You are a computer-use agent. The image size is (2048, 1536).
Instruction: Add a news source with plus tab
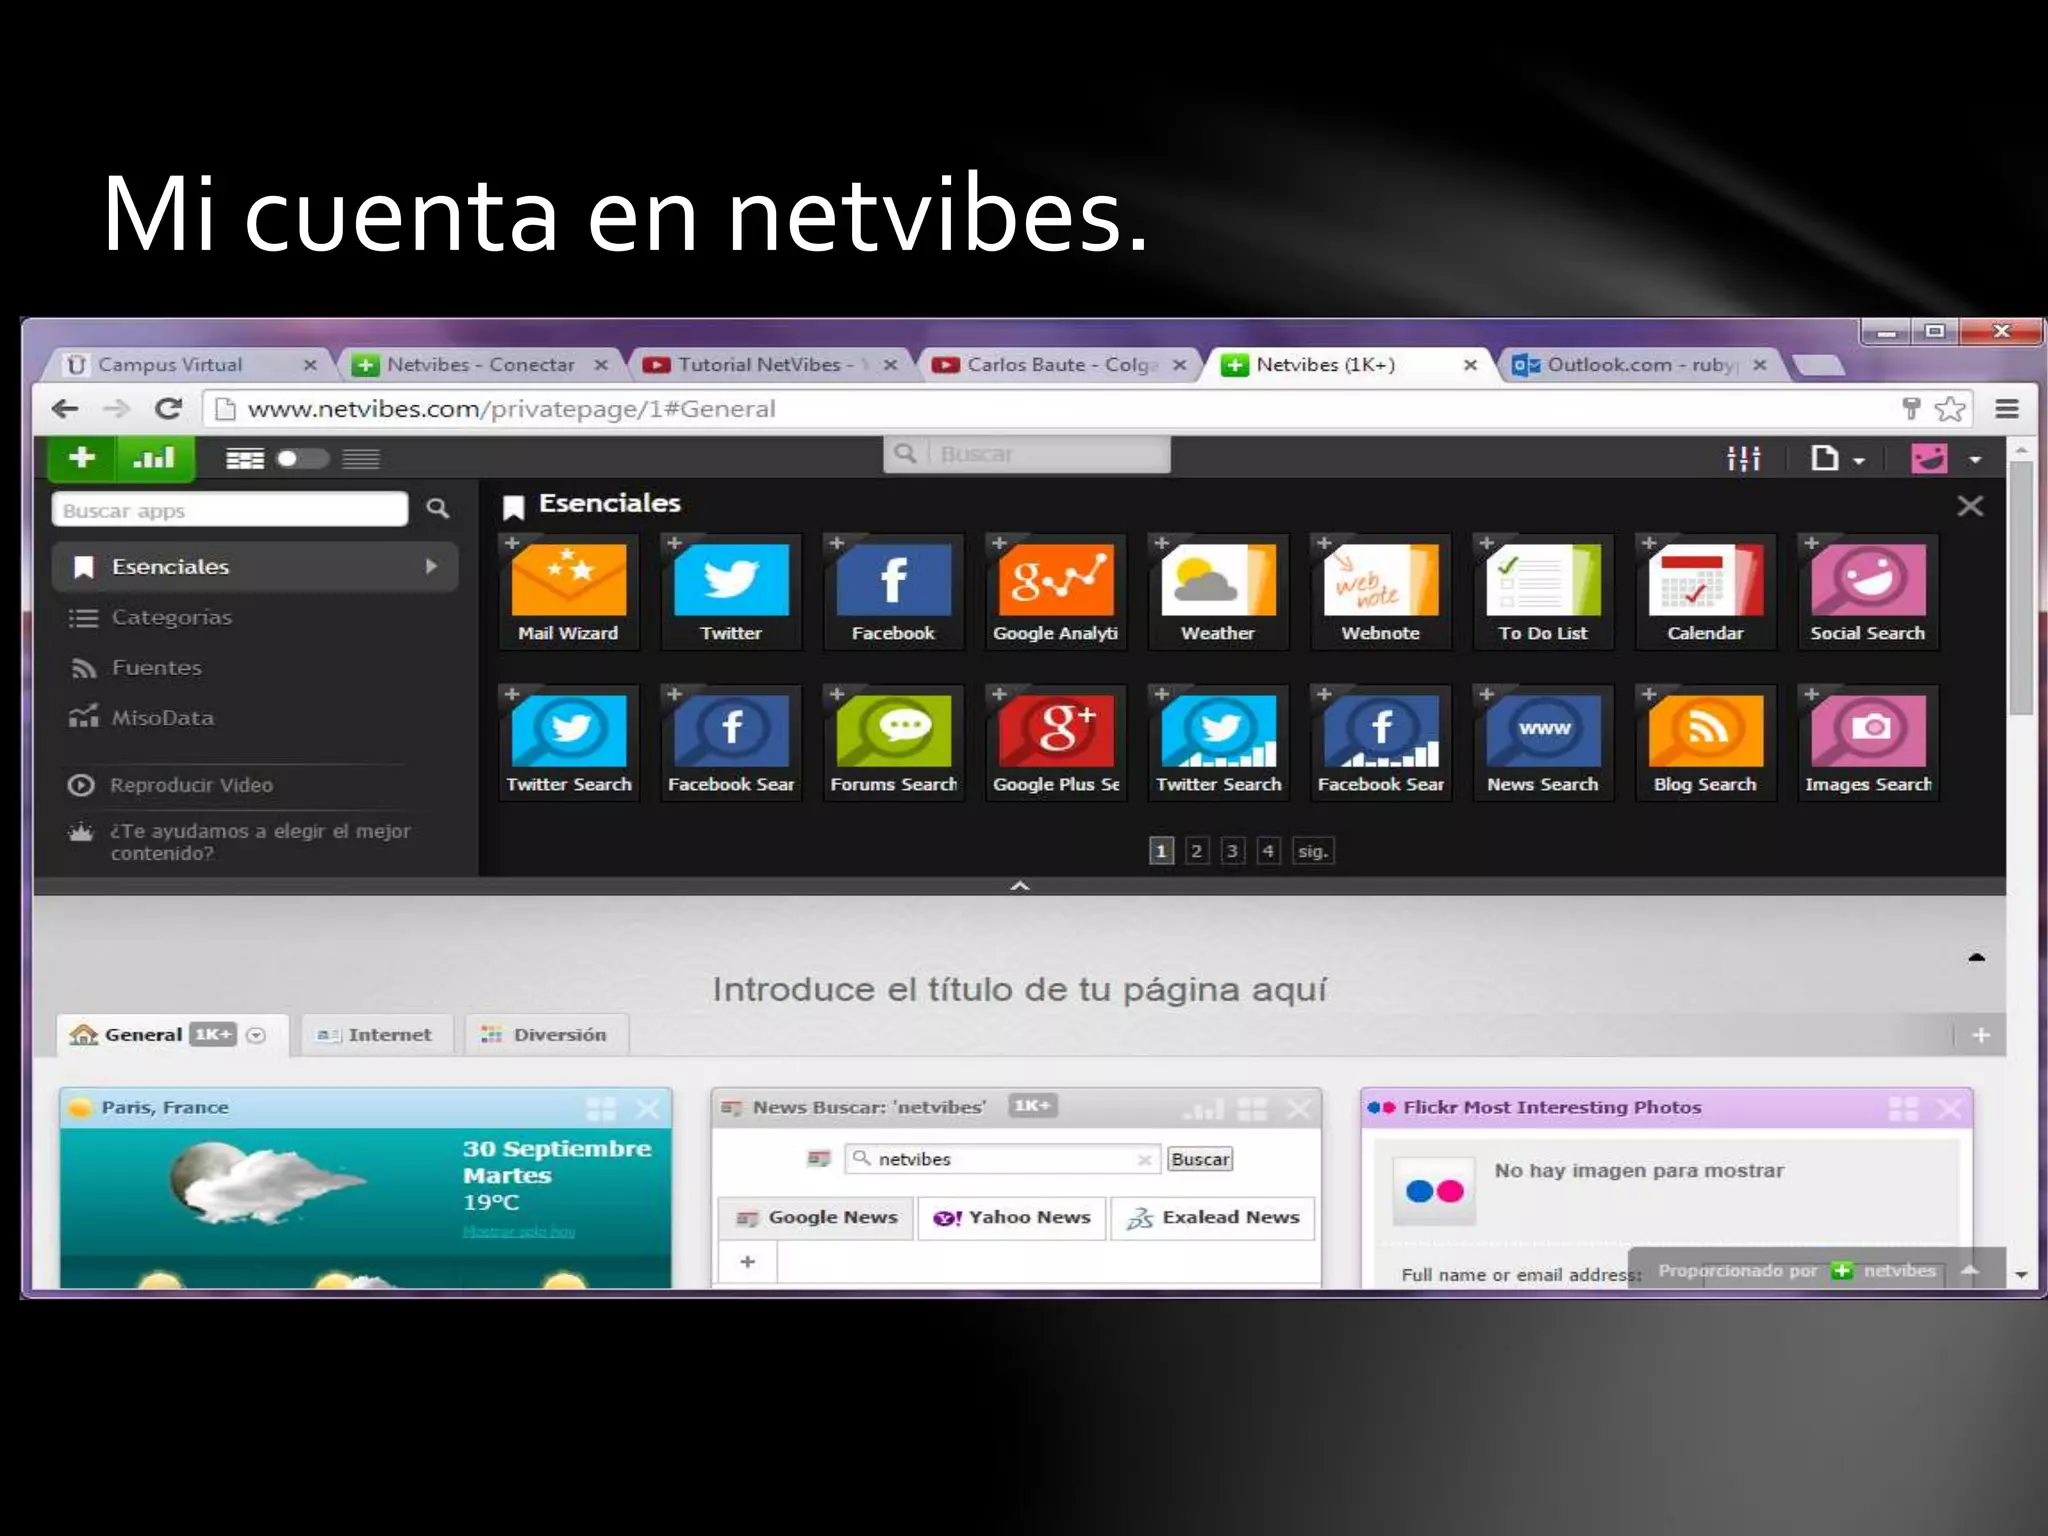(747, 1262)
